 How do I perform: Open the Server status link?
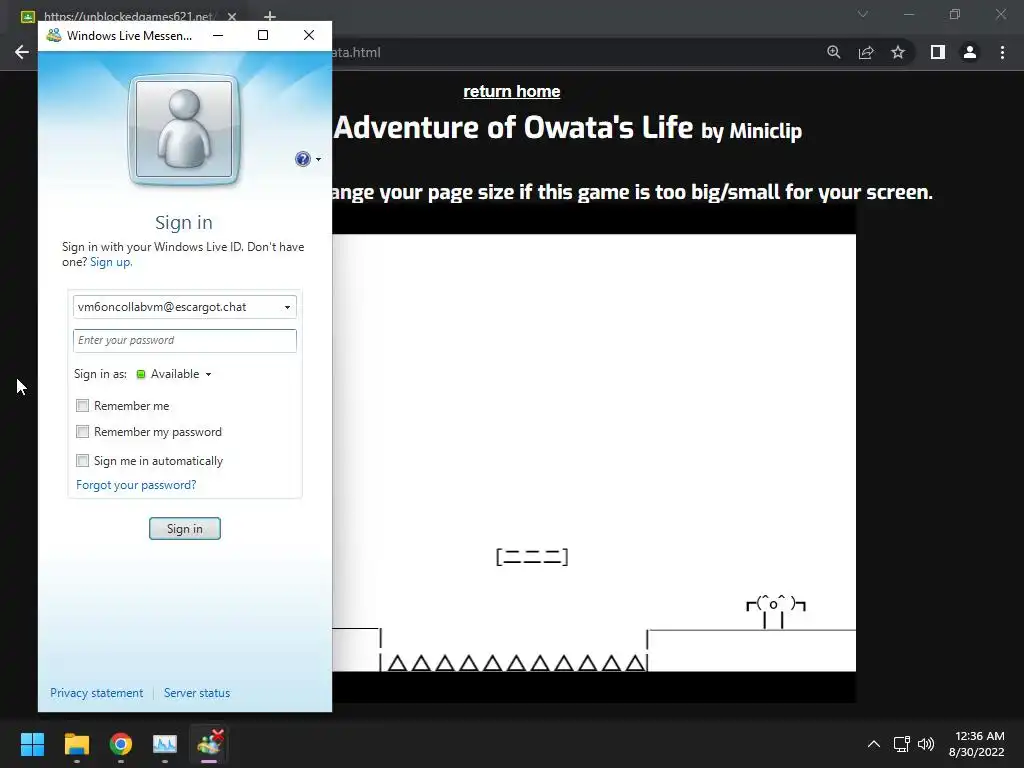coord(197,693)
